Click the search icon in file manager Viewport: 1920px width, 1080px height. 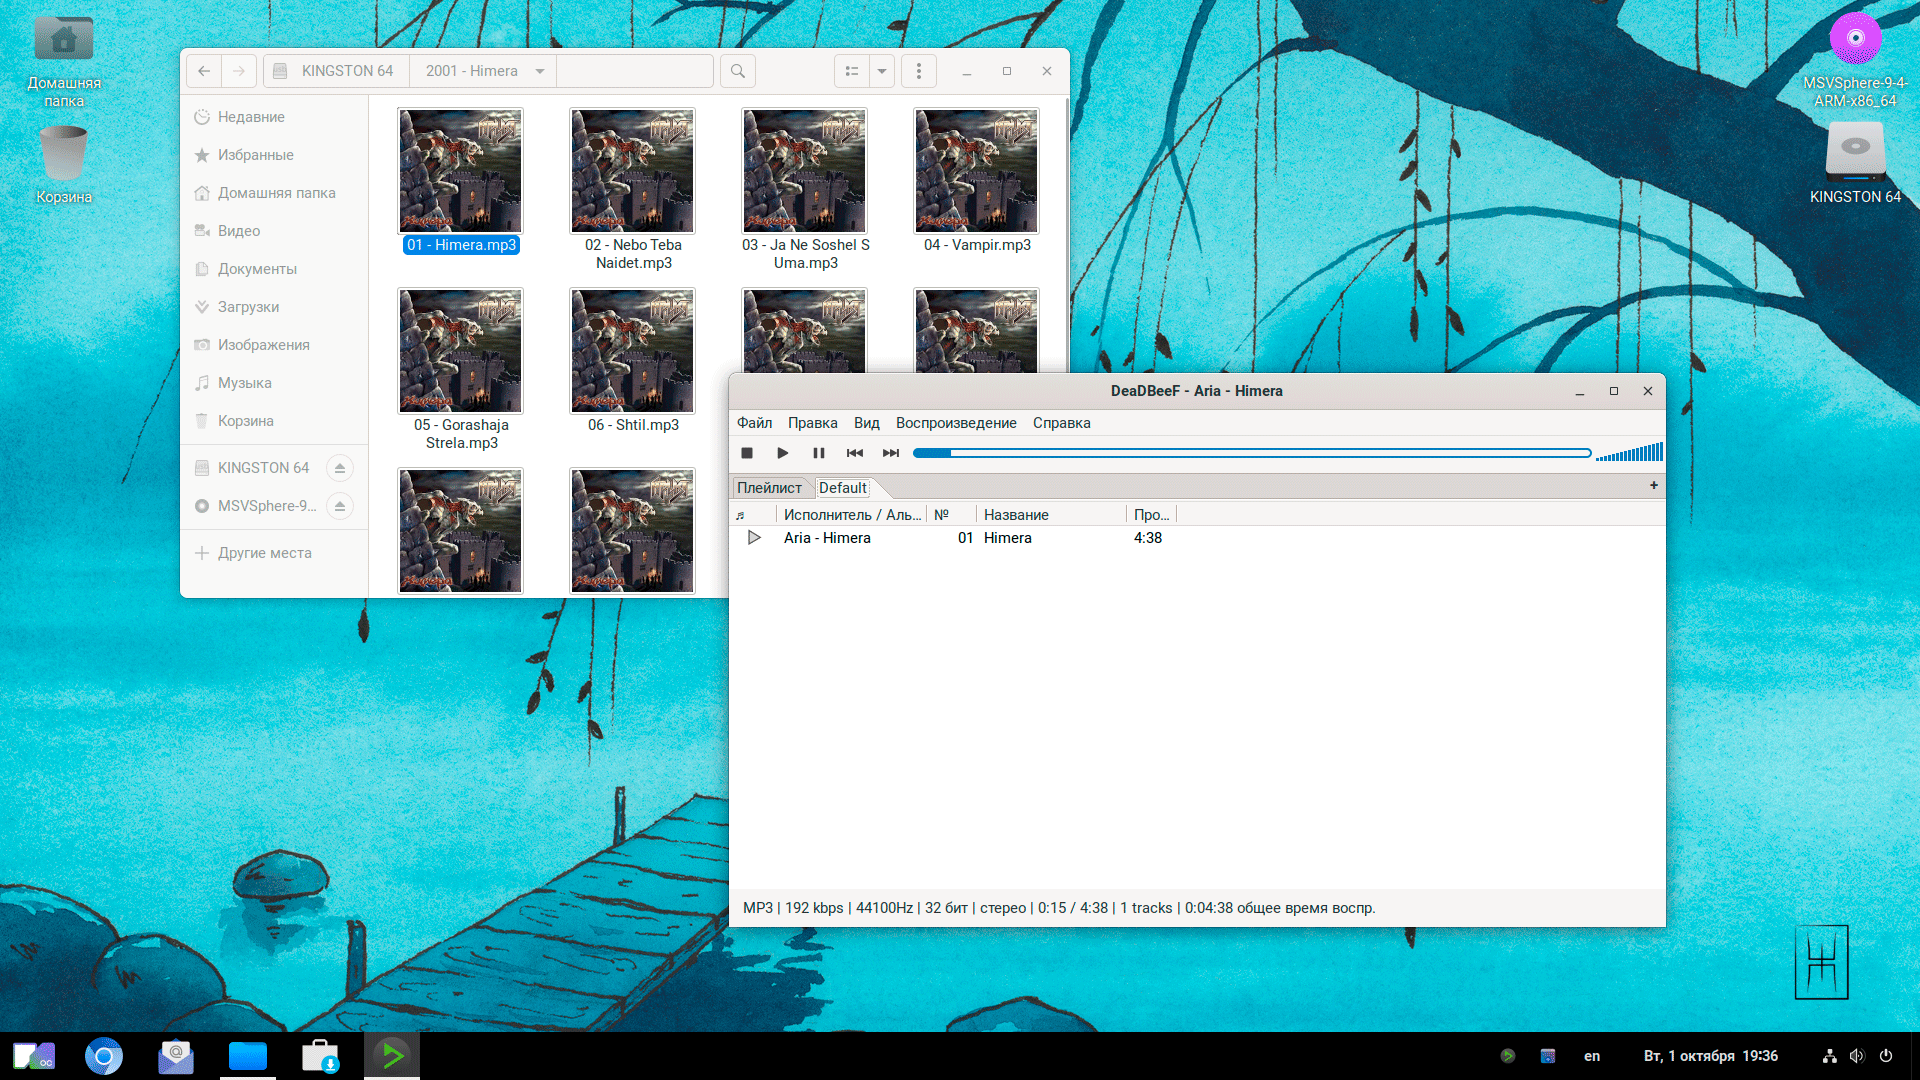click(x=738, y=71)
